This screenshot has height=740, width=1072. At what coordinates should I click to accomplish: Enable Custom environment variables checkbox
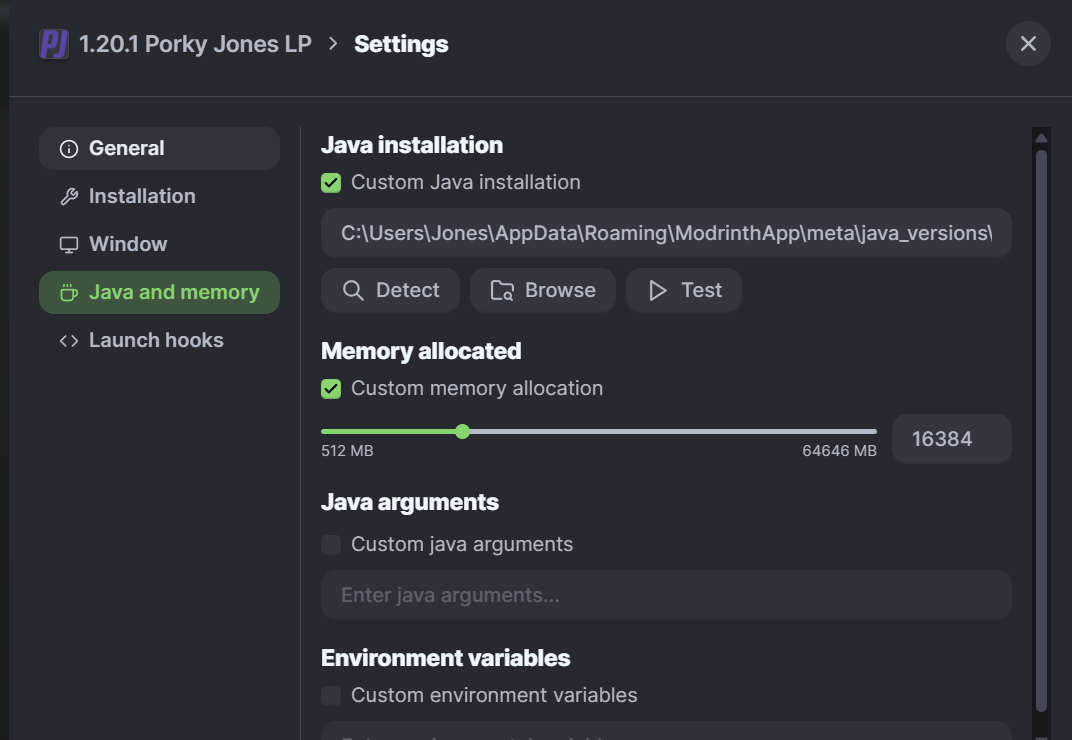coord(331,695)
